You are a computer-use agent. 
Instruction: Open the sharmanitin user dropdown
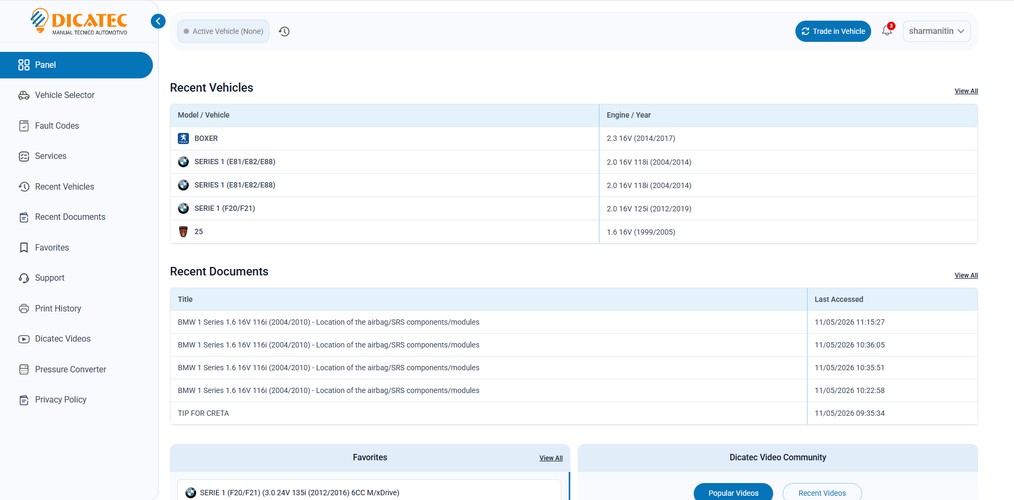[936, 31]
